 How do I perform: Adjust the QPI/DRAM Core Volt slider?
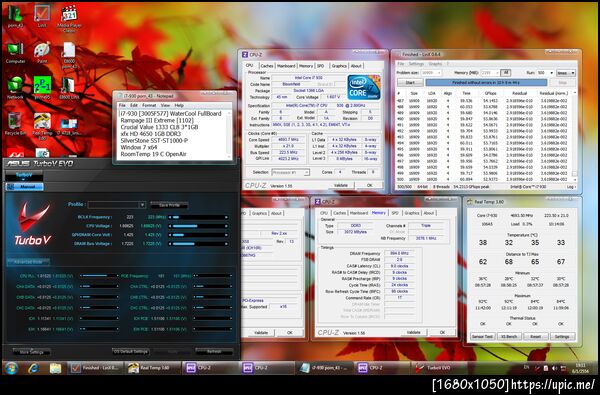[198, 235]
